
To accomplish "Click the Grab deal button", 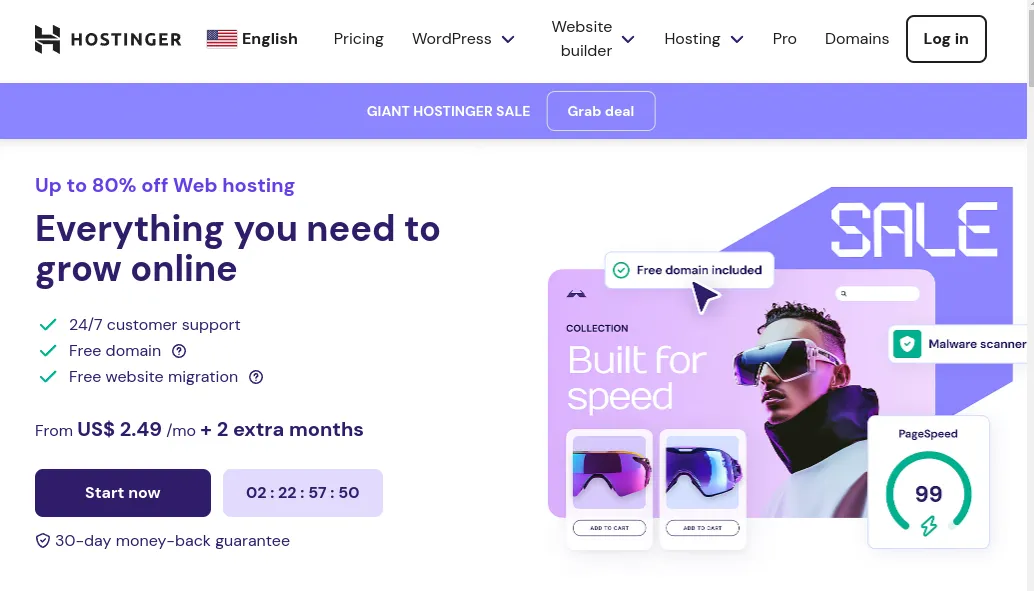I will pos(600,111).
